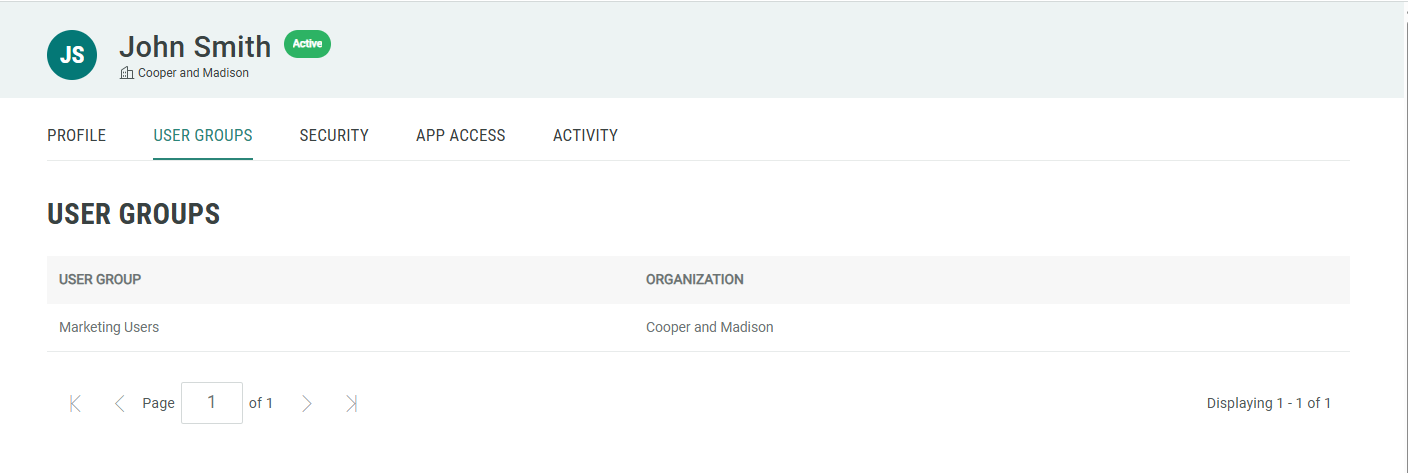Open the App Access tab
1408x473 pixels.
coord(461,135)
